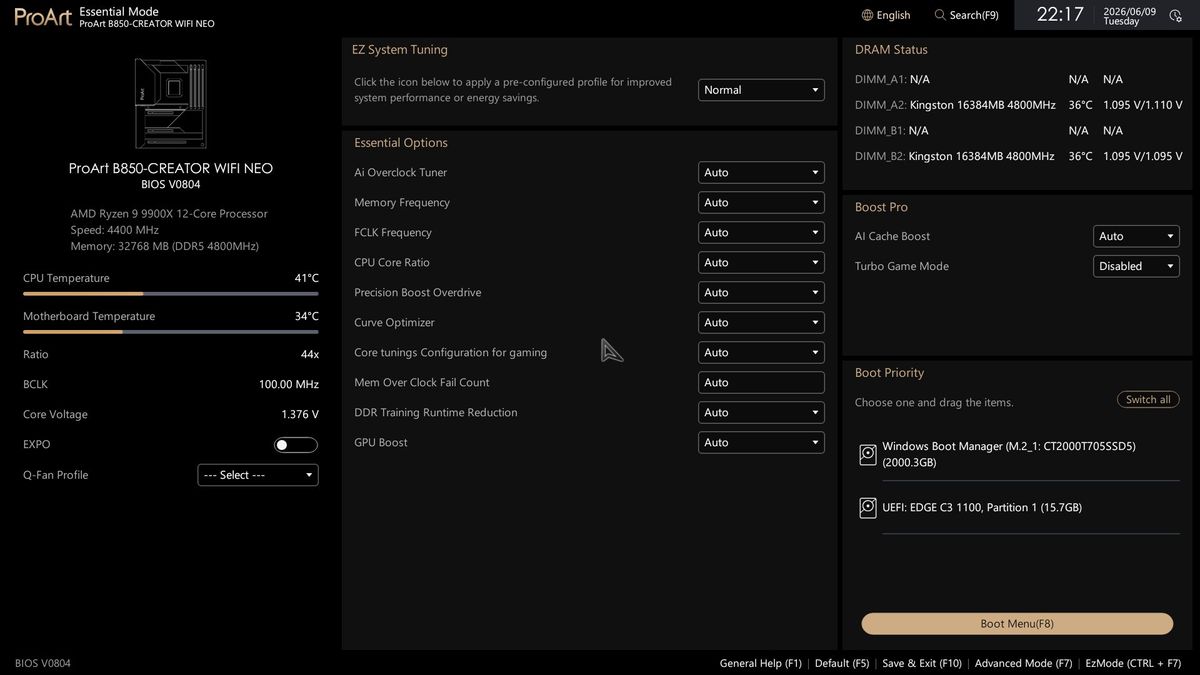Open the Turbo Game Mode dropdown
This screenshot has height=675, width=1200.
pyautogui.click(x=1136, y=266)
